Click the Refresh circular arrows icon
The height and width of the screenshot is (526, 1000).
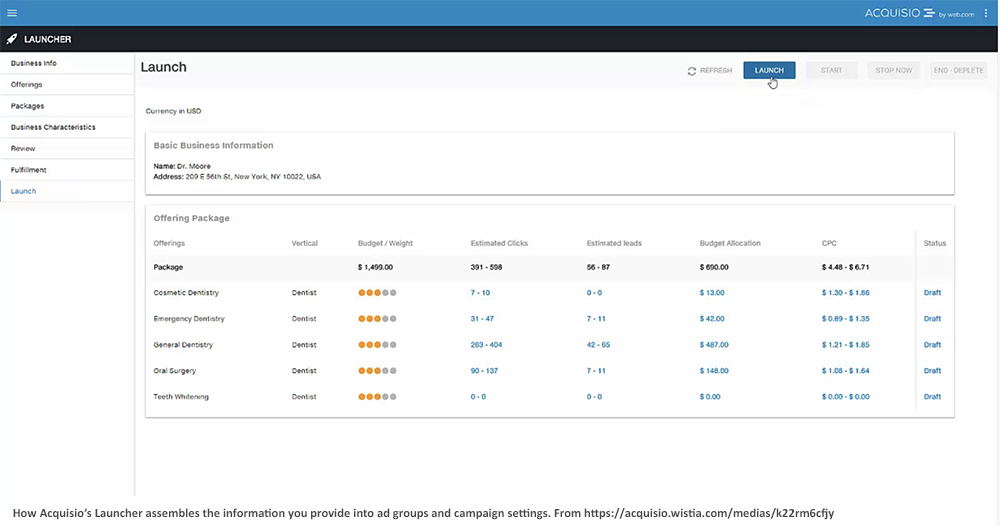pyautogui.click(x=692, y=71)
